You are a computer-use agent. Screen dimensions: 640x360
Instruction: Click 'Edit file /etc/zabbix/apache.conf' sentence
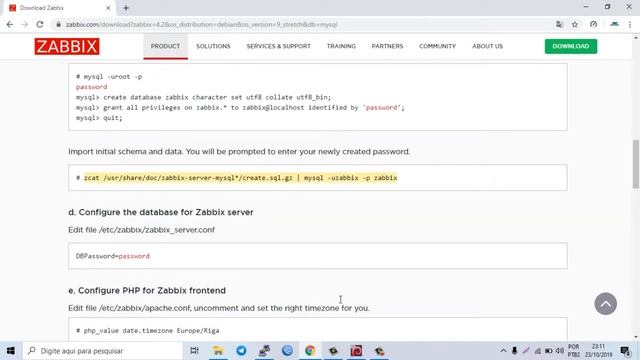219,308
